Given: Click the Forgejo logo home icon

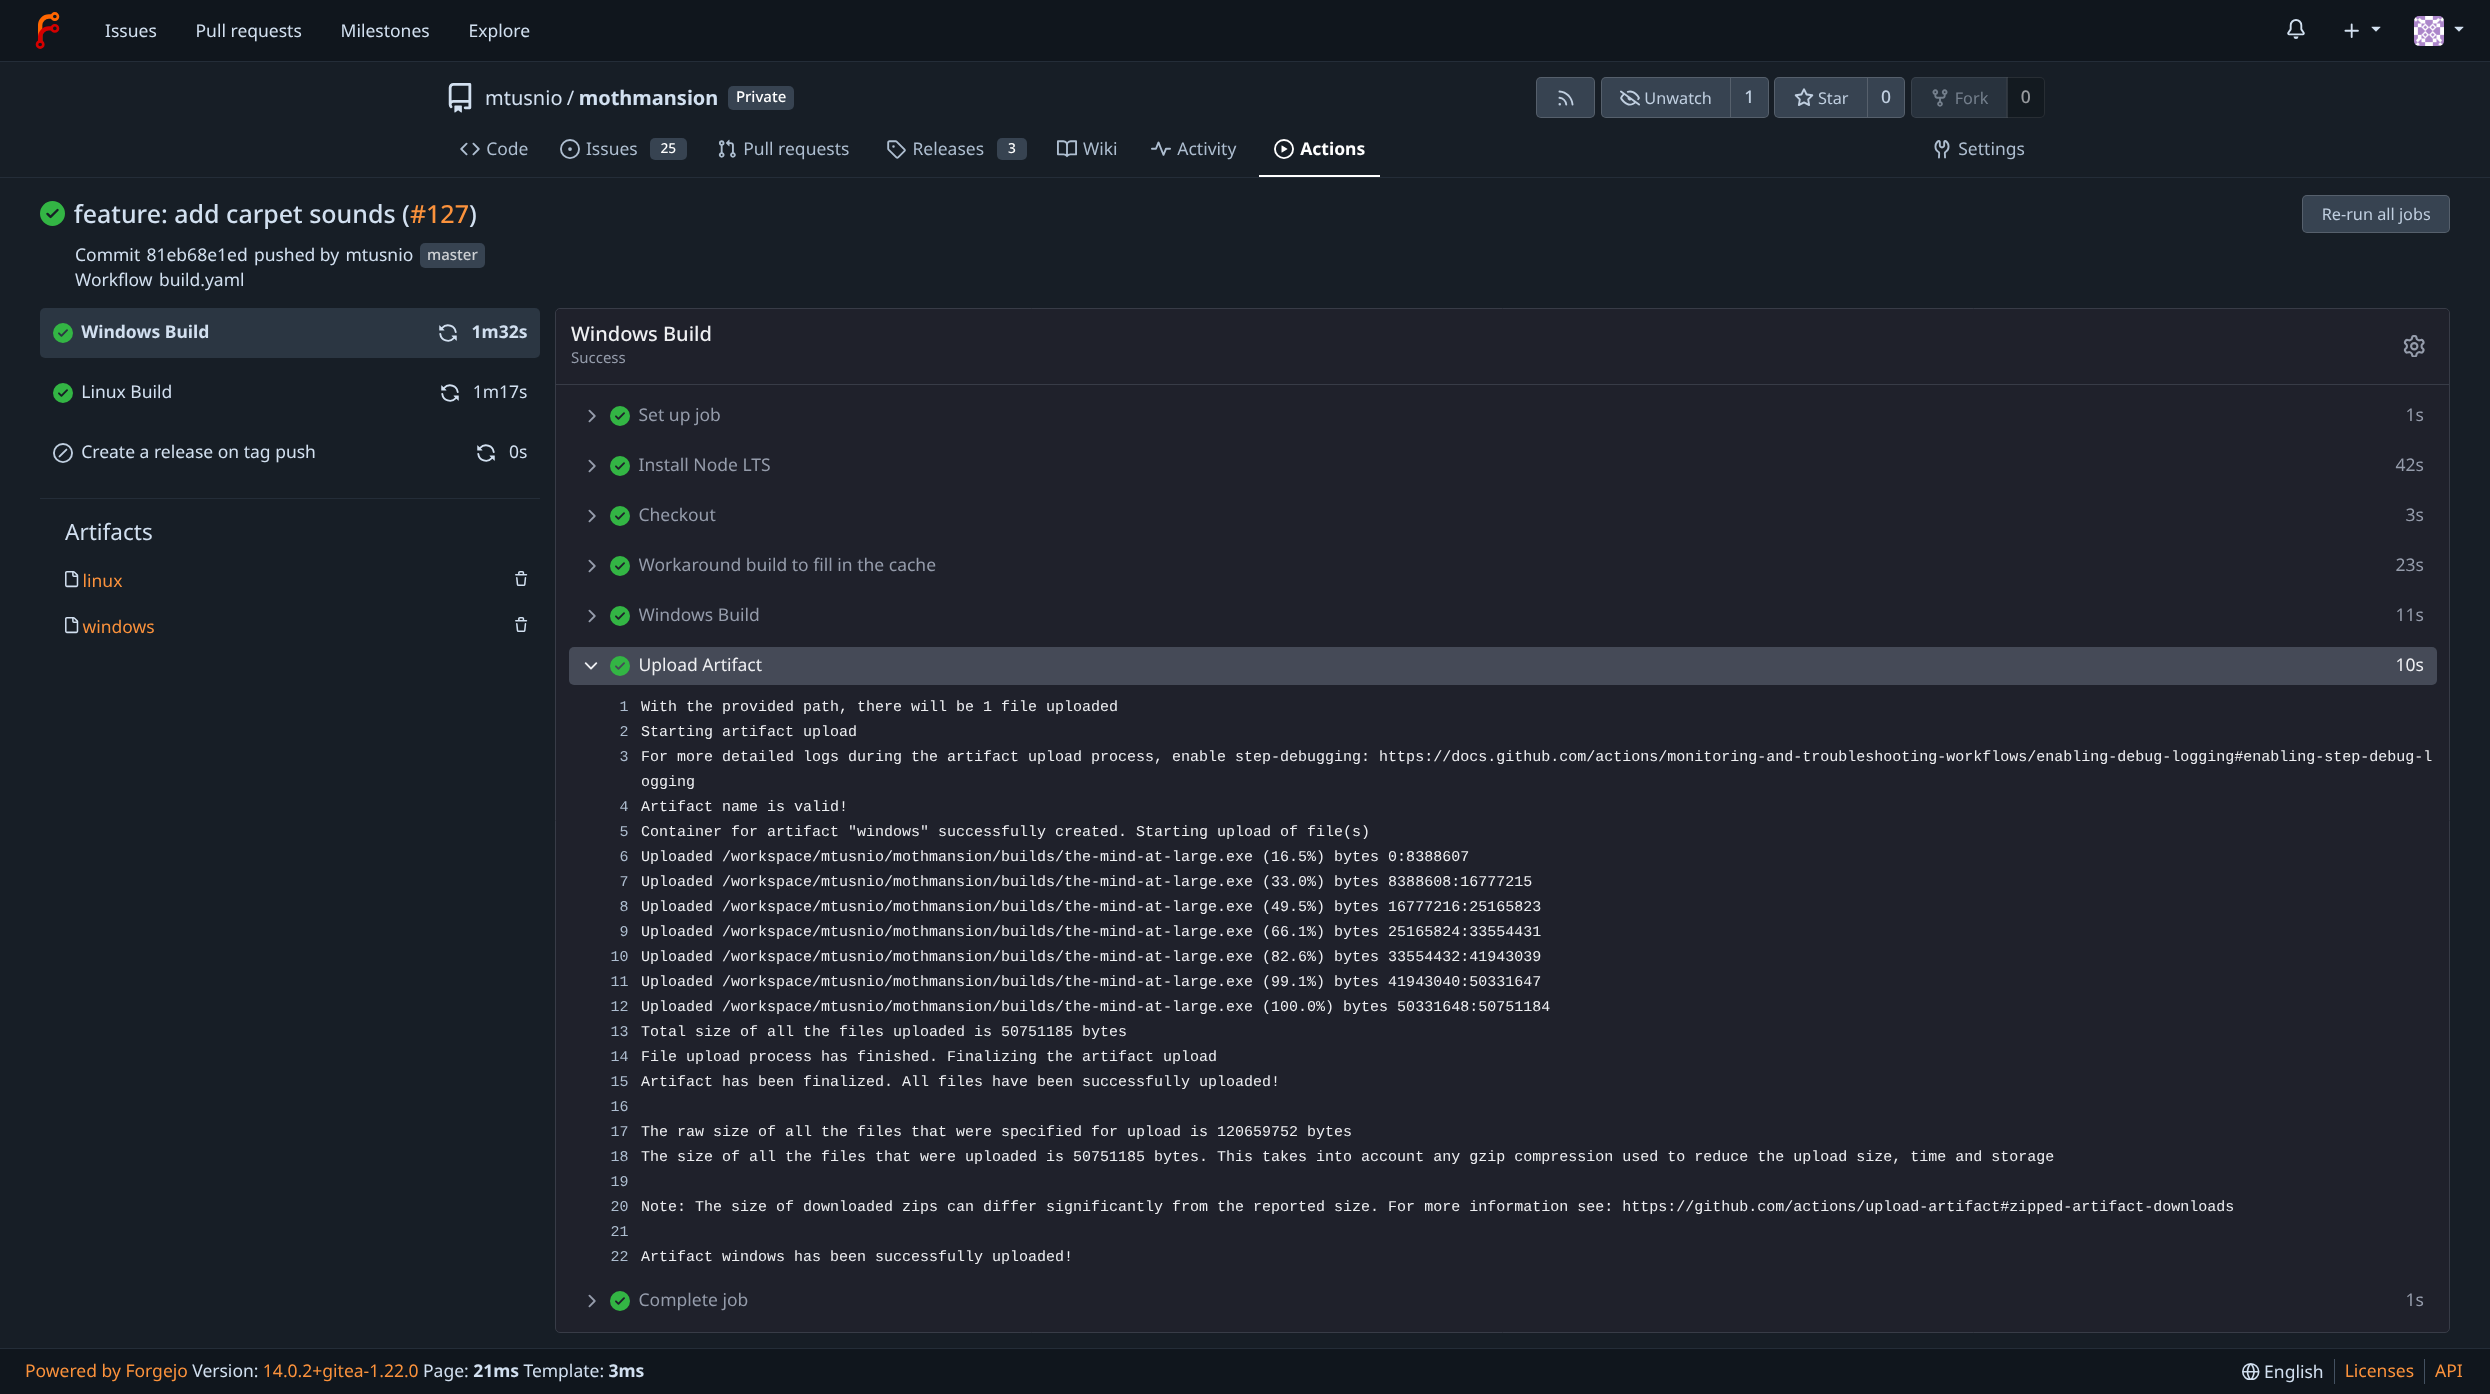Looking at the screenshot, I should coord(47,30).
